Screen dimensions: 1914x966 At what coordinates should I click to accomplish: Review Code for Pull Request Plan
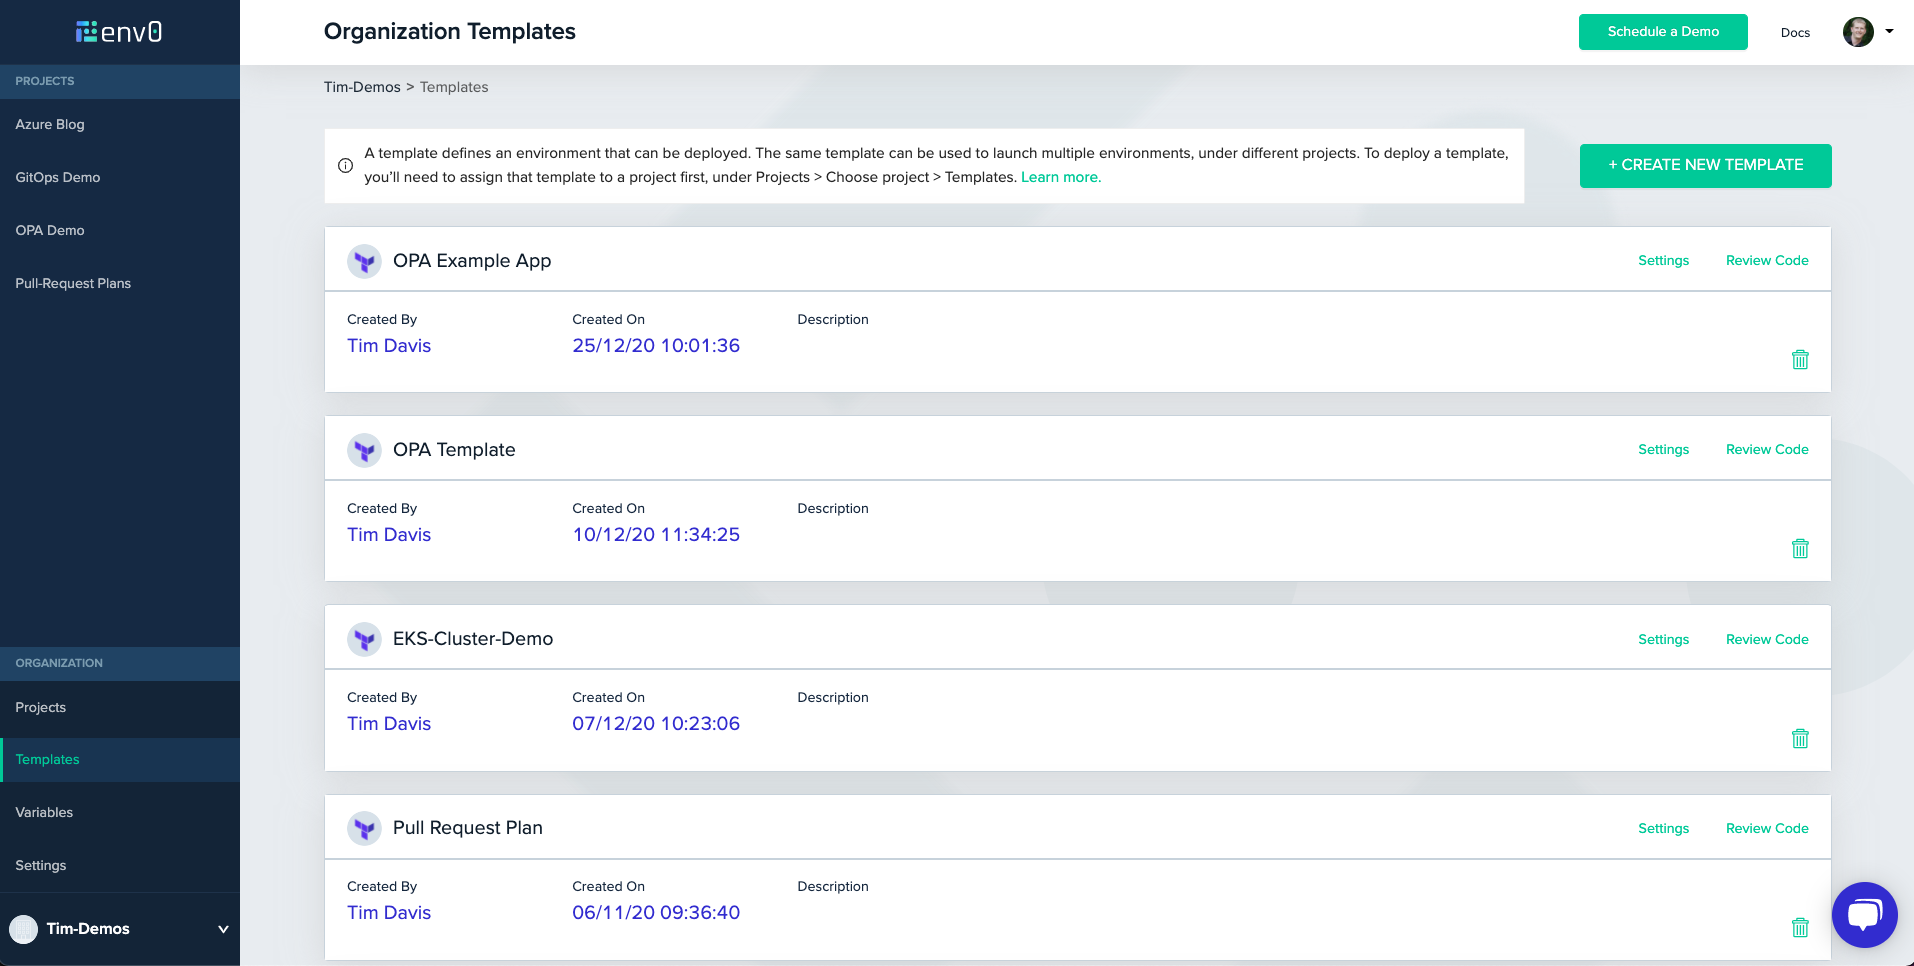[x=1767, y=829]
